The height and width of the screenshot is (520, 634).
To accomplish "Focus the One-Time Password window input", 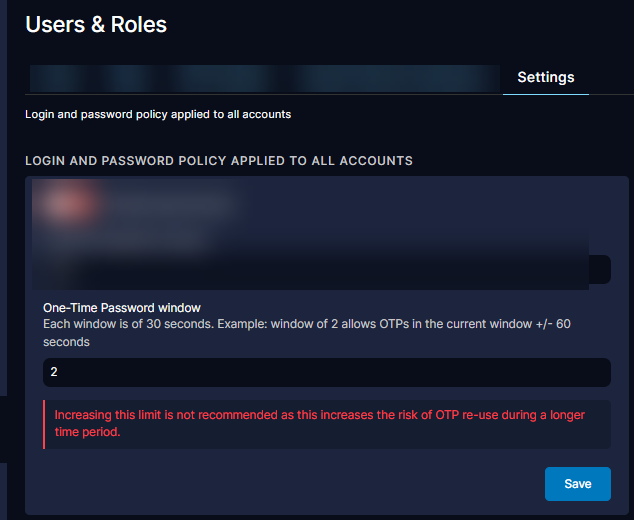I will tap(326, 372).
